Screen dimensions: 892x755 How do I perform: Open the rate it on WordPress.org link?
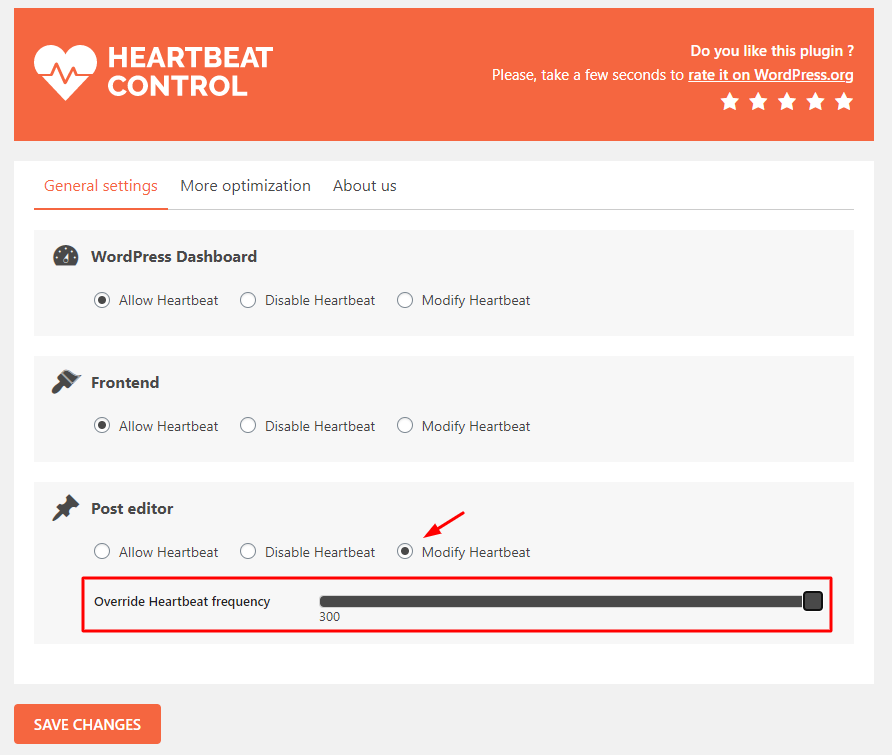(x=770, y=75)
